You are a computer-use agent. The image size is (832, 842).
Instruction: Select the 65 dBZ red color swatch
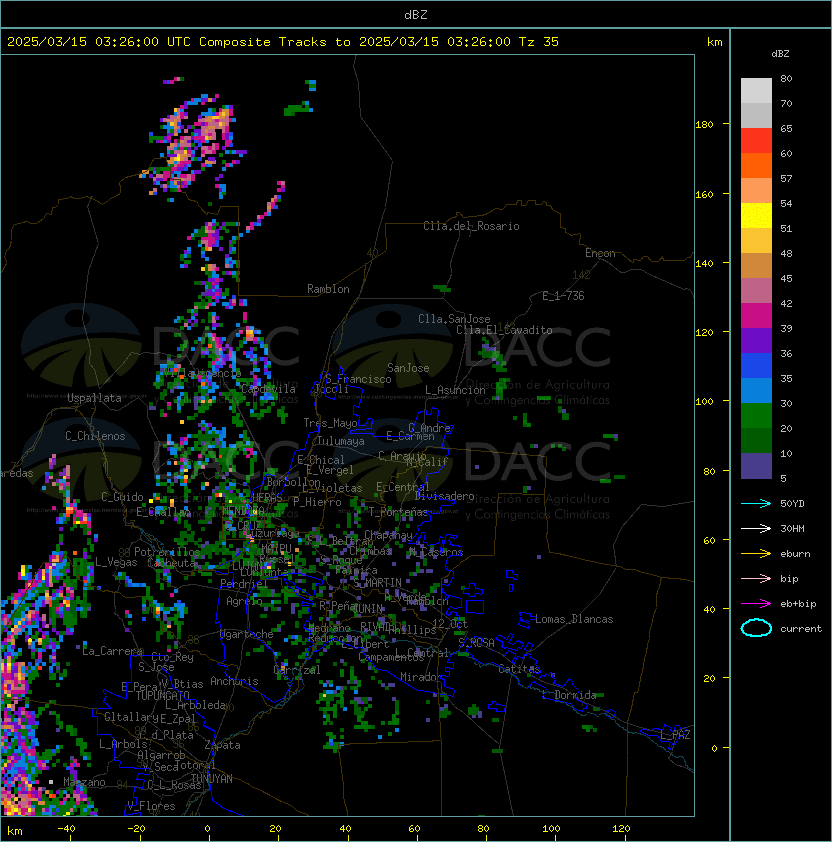(x=756, y=140)
